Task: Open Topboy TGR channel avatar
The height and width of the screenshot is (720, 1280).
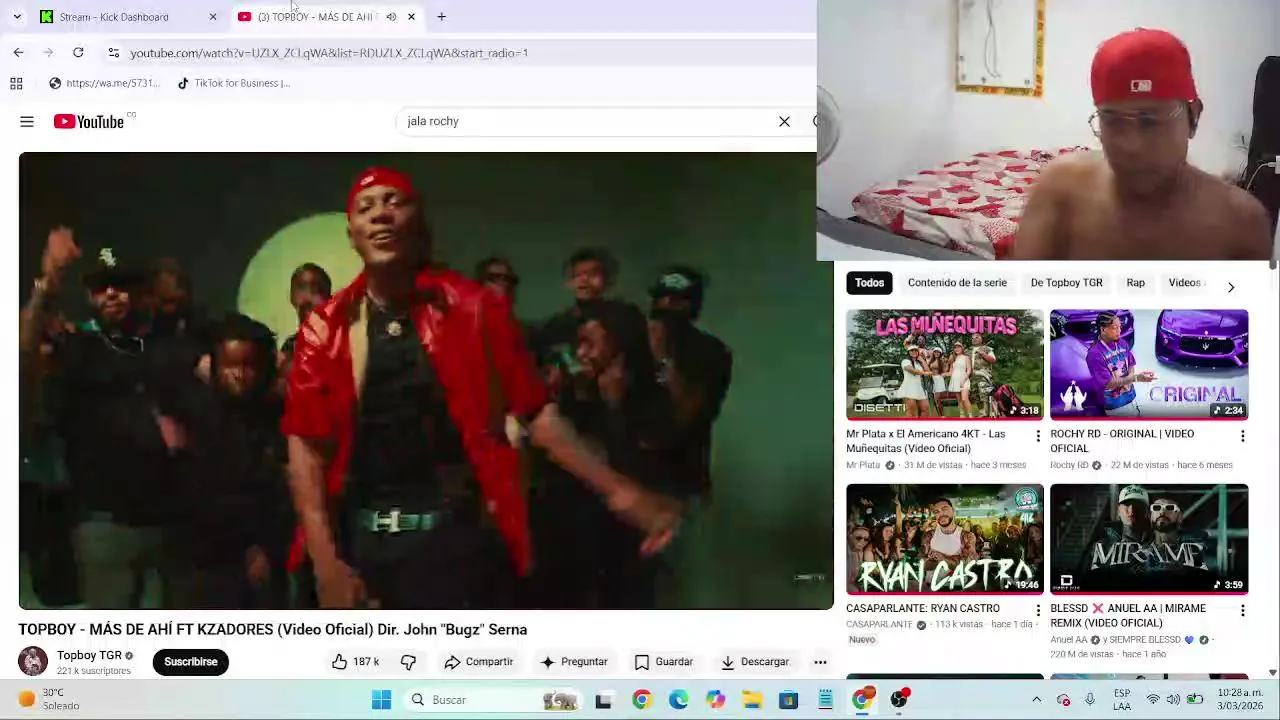Action: [33, 661]
